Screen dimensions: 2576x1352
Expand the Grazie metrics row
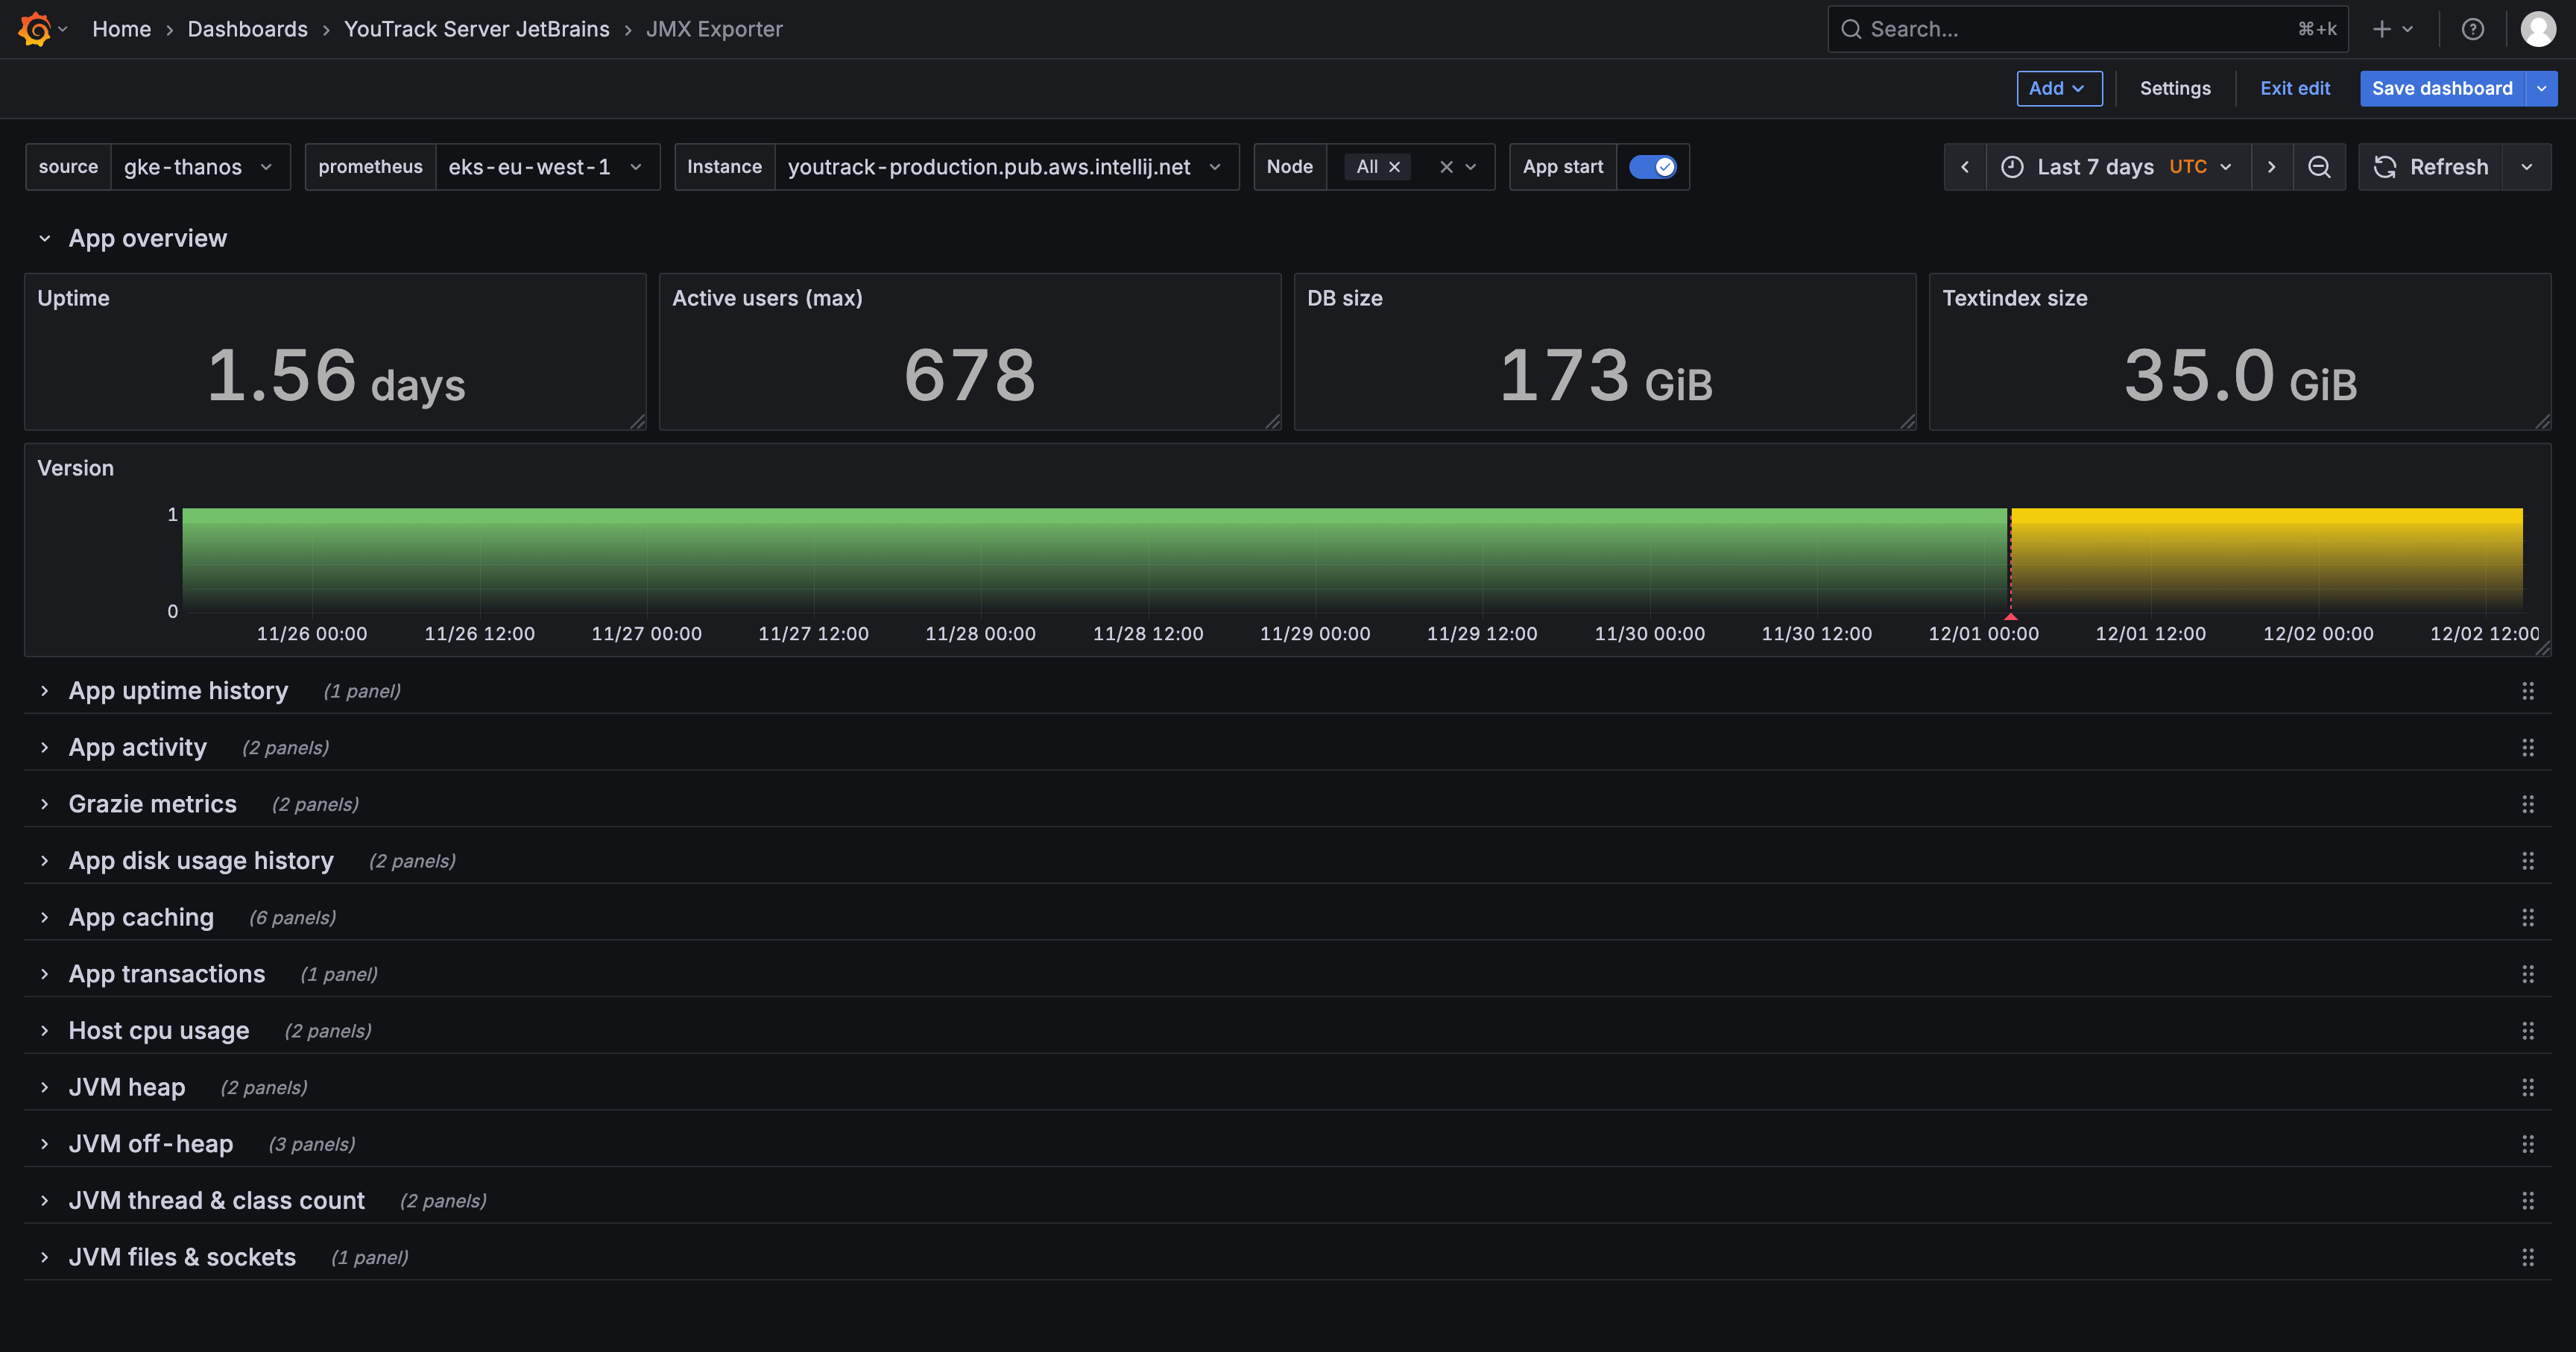(44, 804)
